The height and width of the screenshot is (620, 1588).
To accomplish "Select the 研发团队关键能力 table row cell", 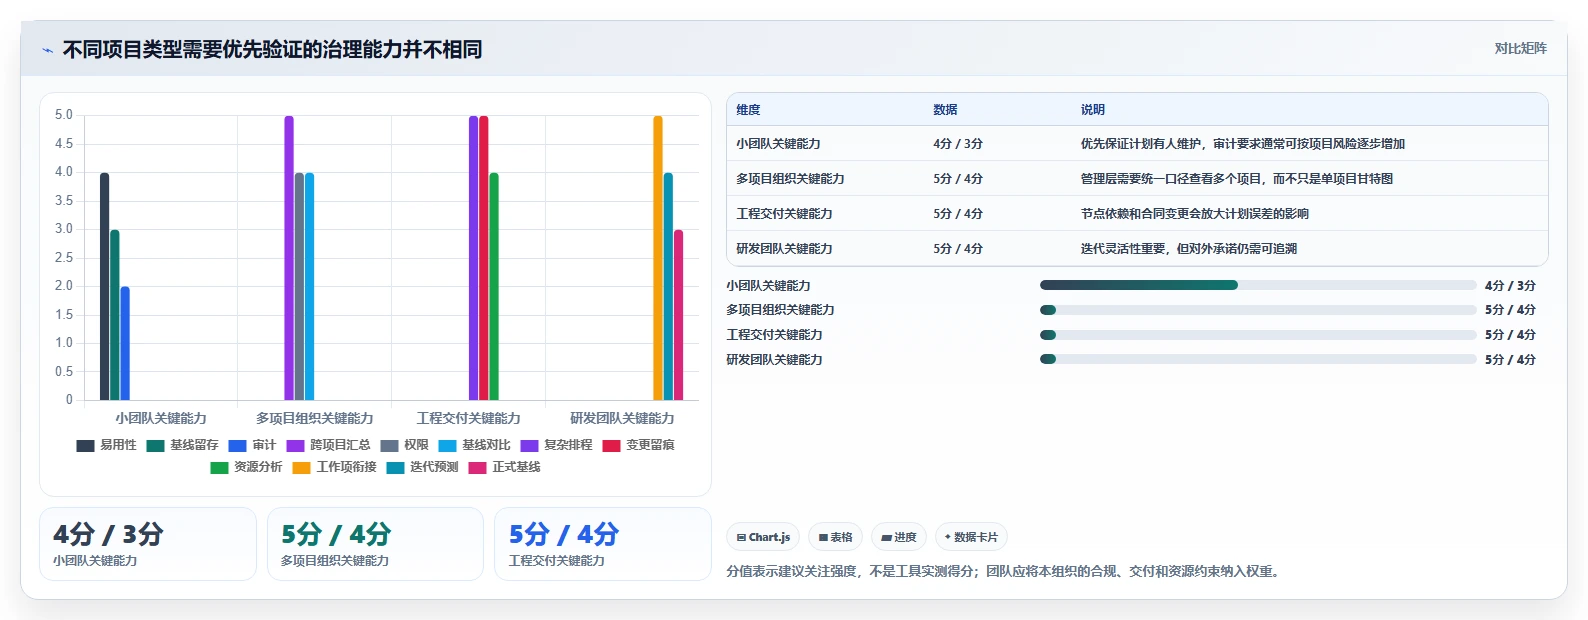I will (784, 249).
